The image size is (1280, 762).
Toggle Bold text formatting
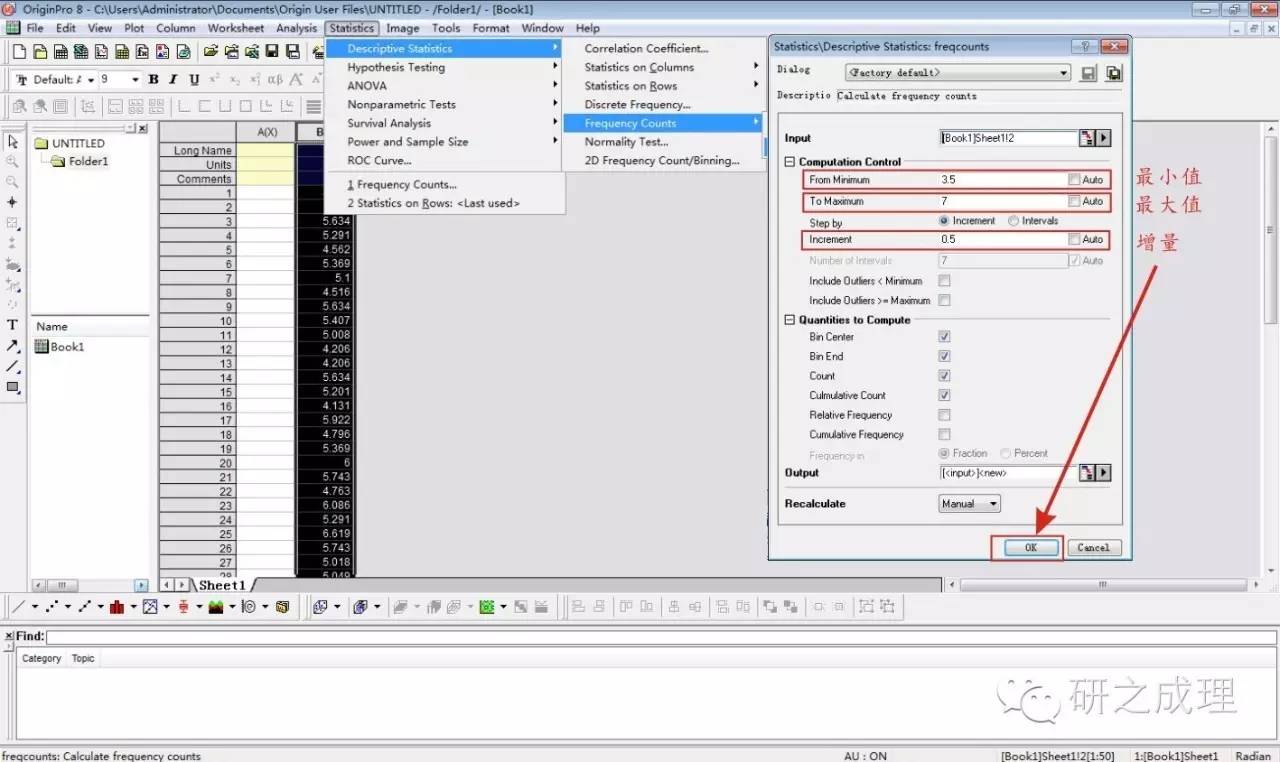(x=153, y=80)
